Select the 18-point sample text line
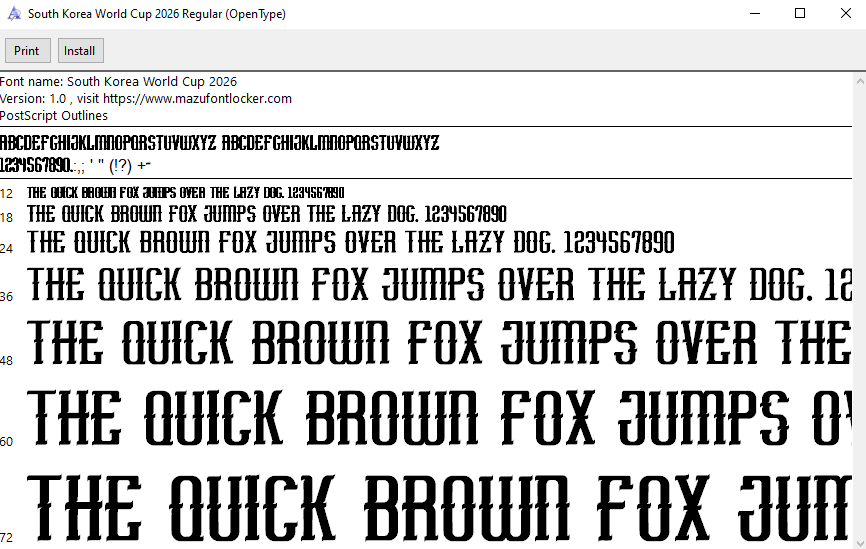Screen dimensions: 866x549 [267, 214]
